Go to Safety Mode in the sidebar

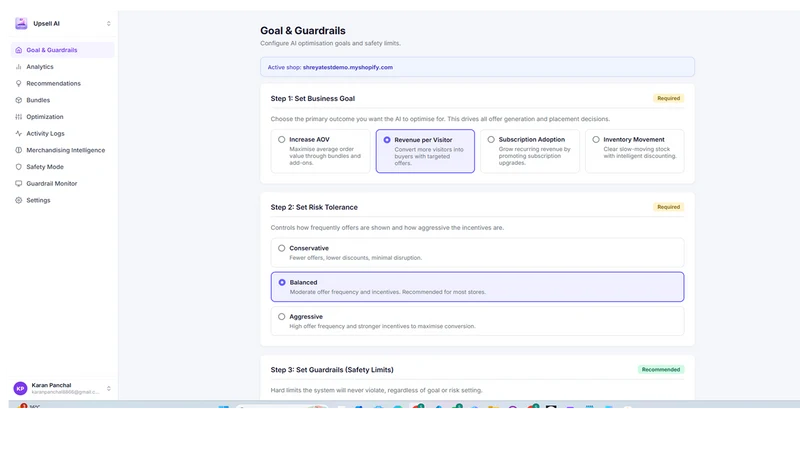(61, 167)
